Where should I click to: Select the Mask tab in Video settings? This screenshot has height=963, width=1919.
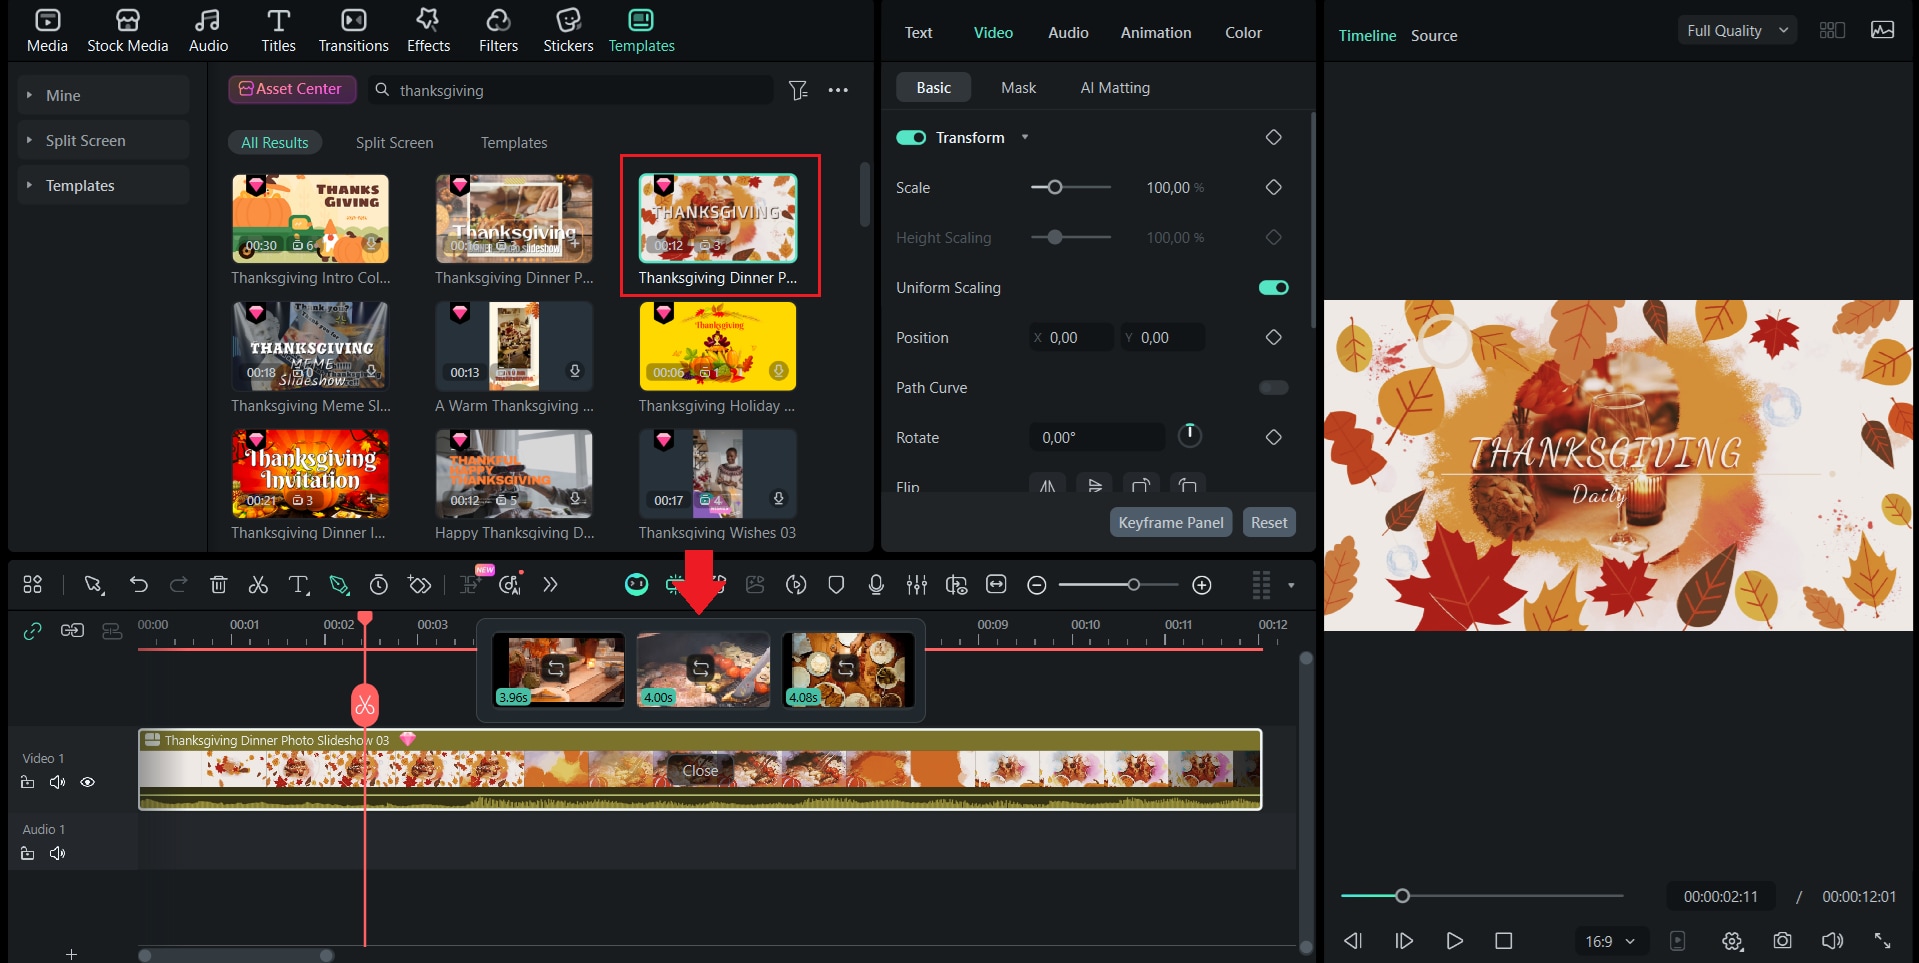coord(1017,87)
